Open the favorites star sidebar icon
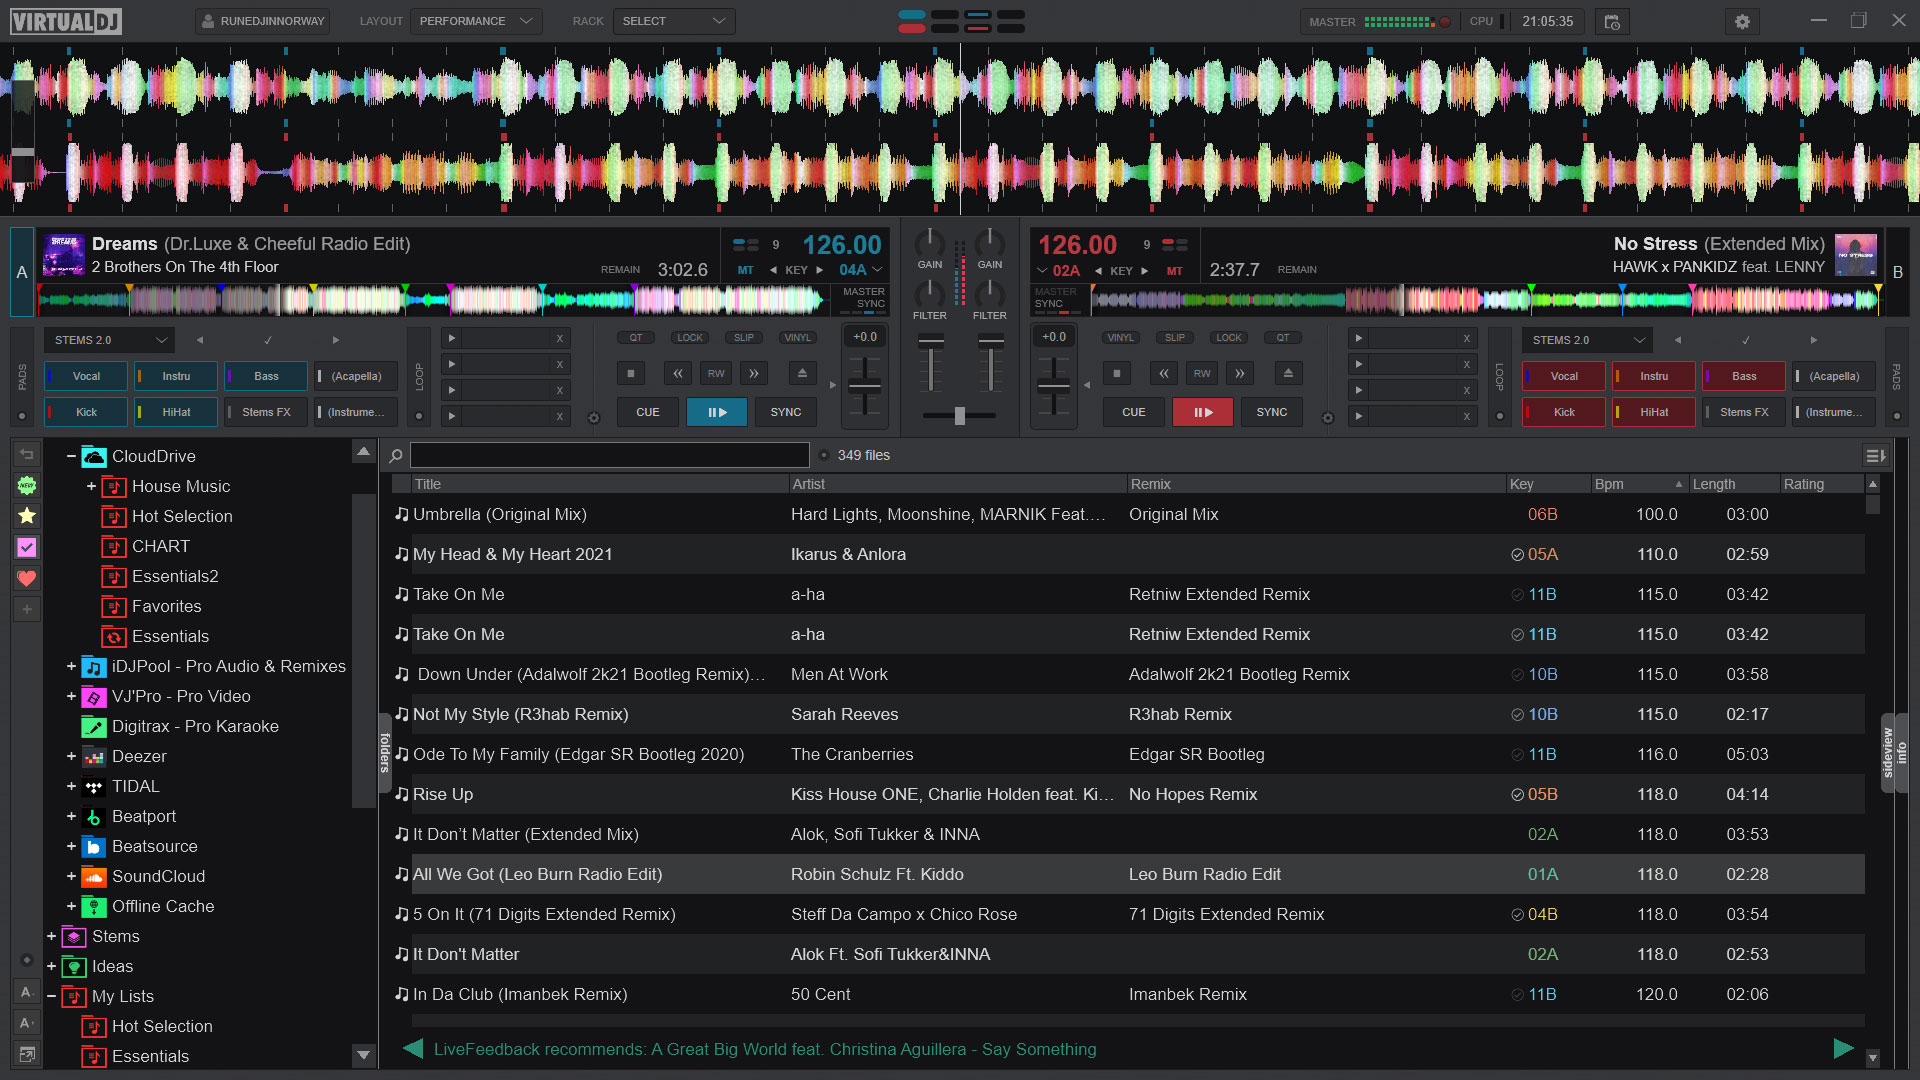The width and height of the screenshot is (1920, 1080). [x=27, y=516]
